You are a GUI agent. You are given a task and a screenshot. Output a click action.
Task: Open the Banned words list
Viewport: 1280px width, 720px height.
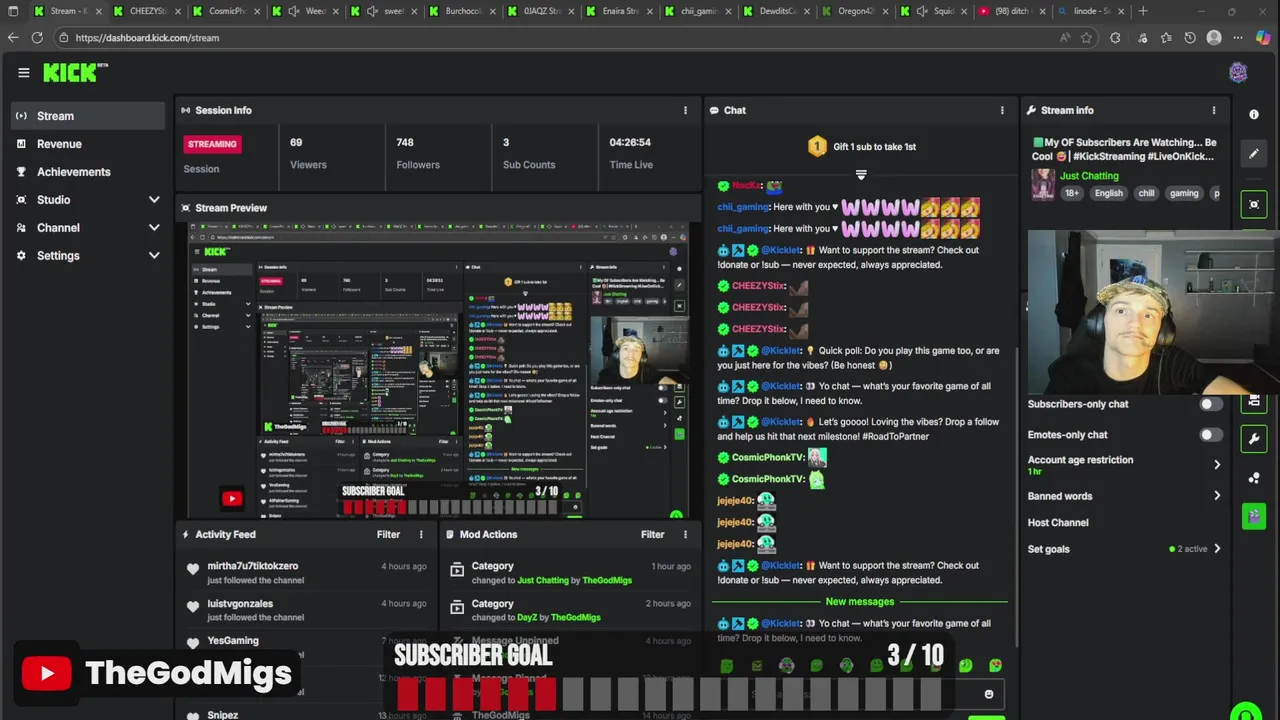click(1124, 496)
